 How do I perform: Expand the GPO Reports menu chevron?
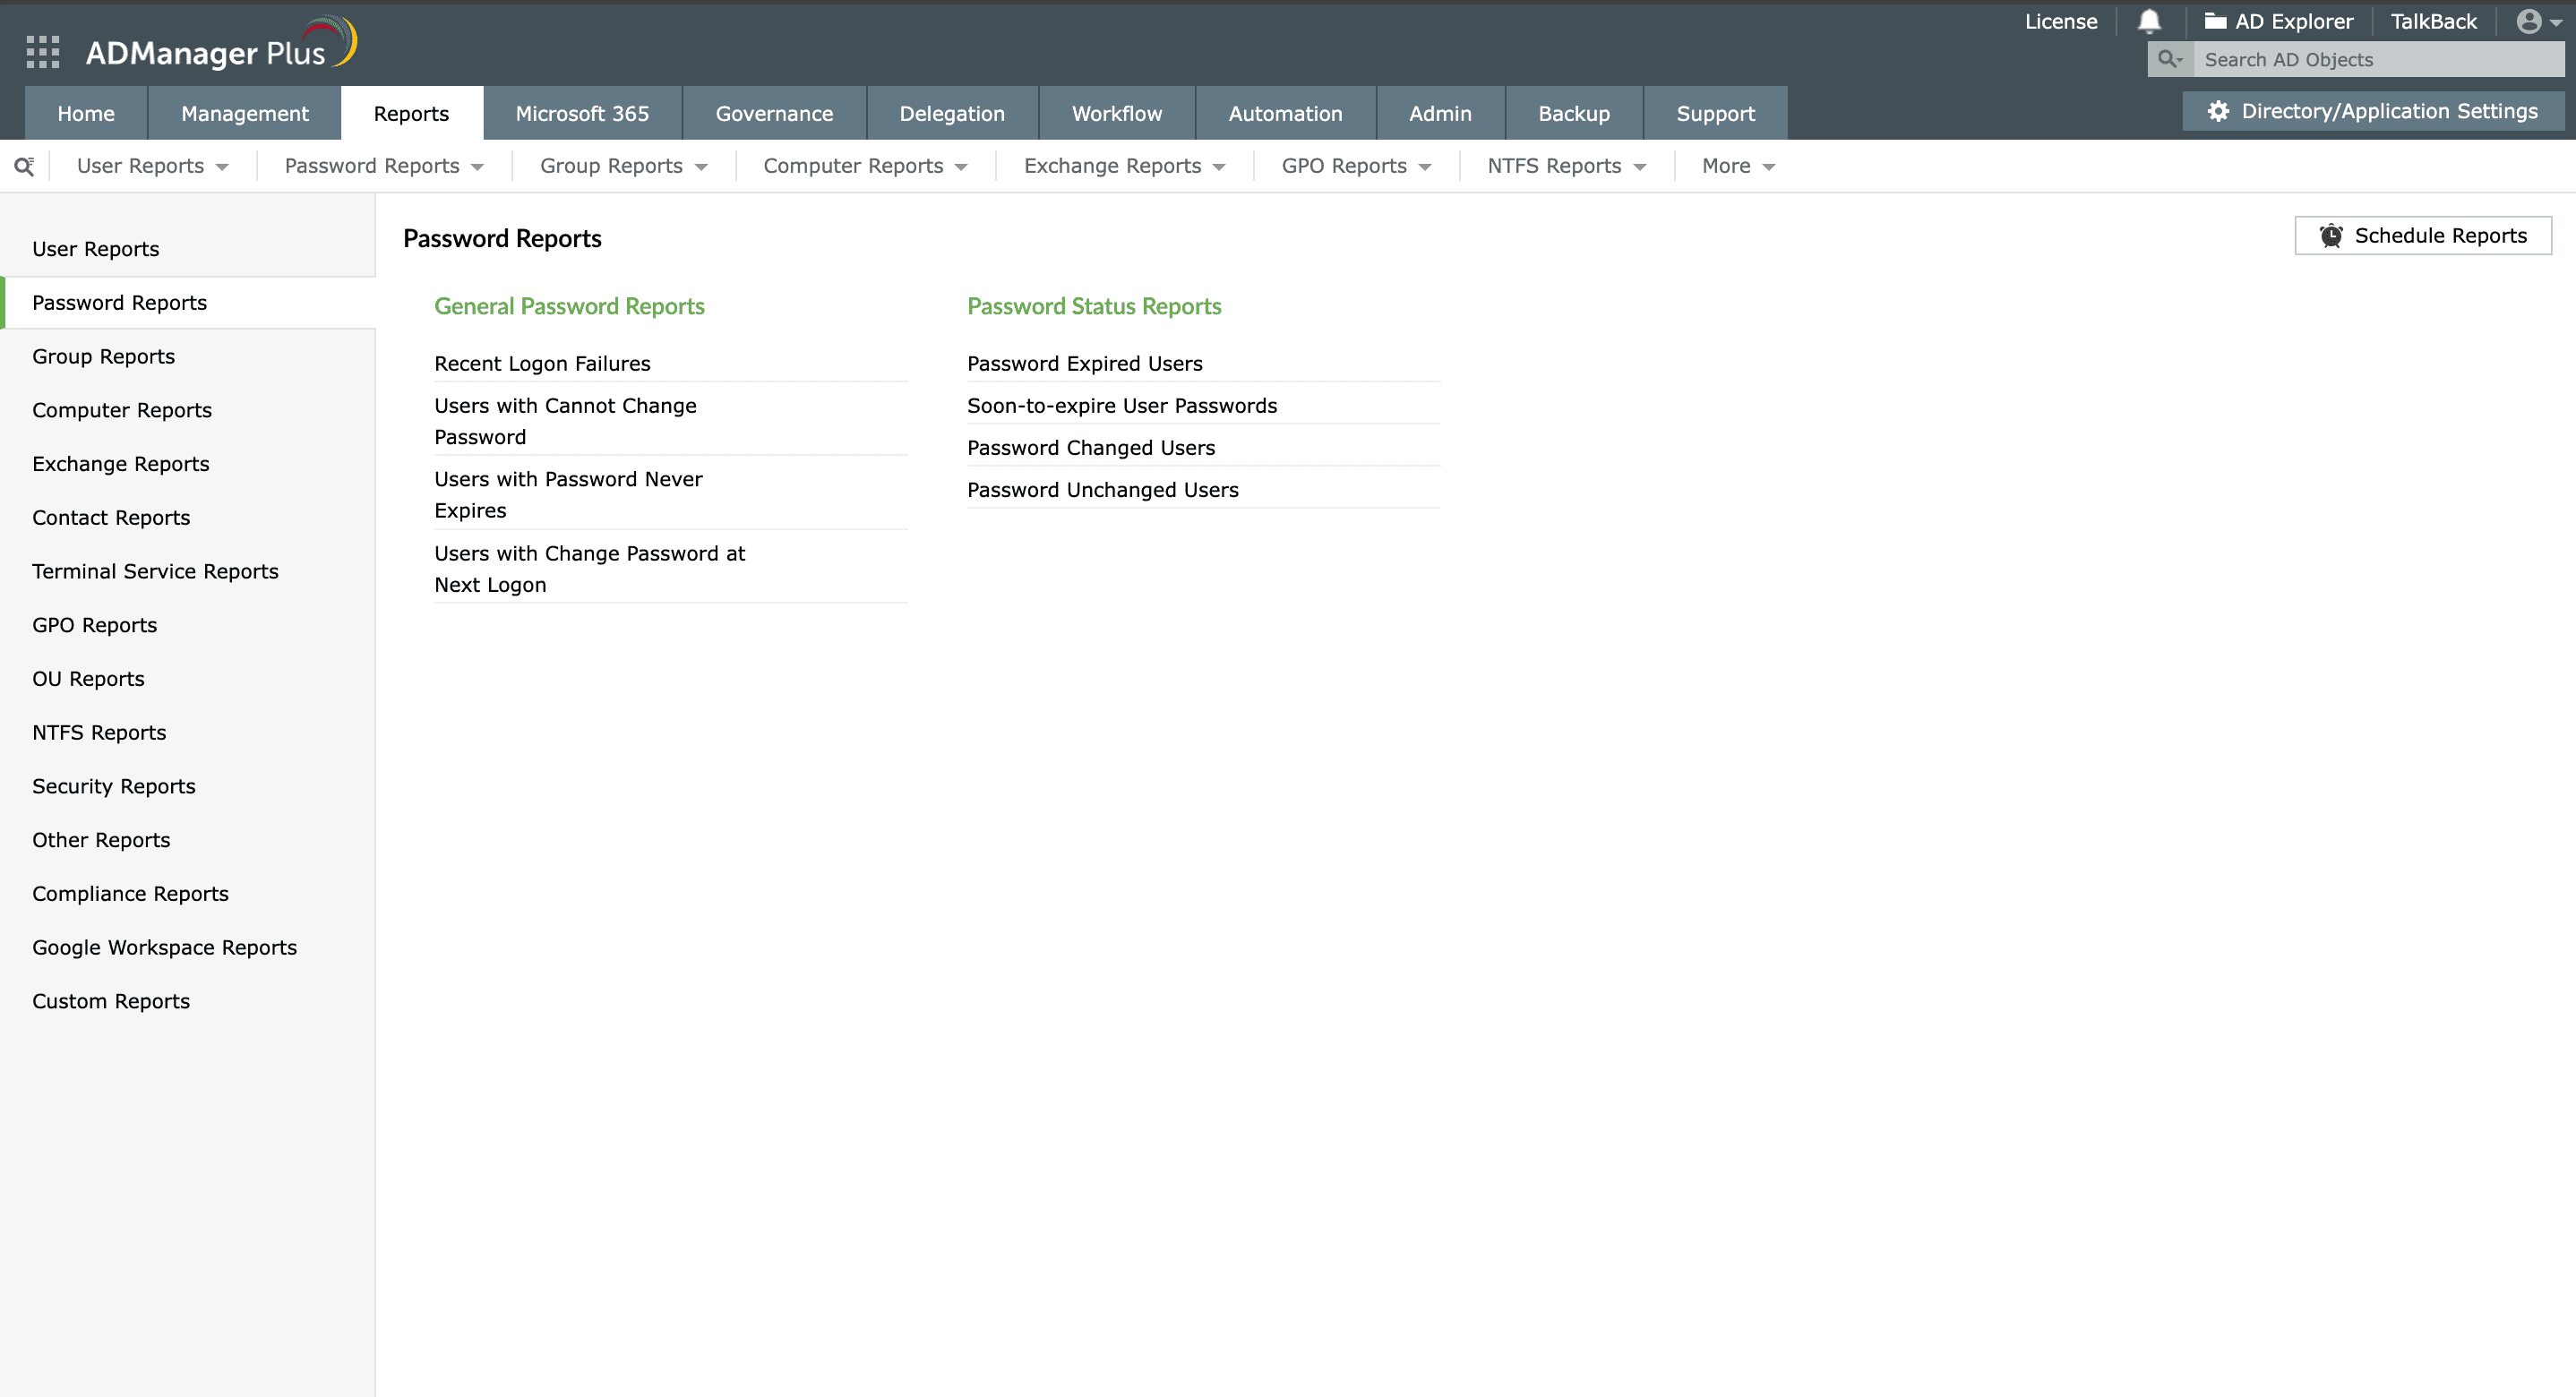(1424, 167)
